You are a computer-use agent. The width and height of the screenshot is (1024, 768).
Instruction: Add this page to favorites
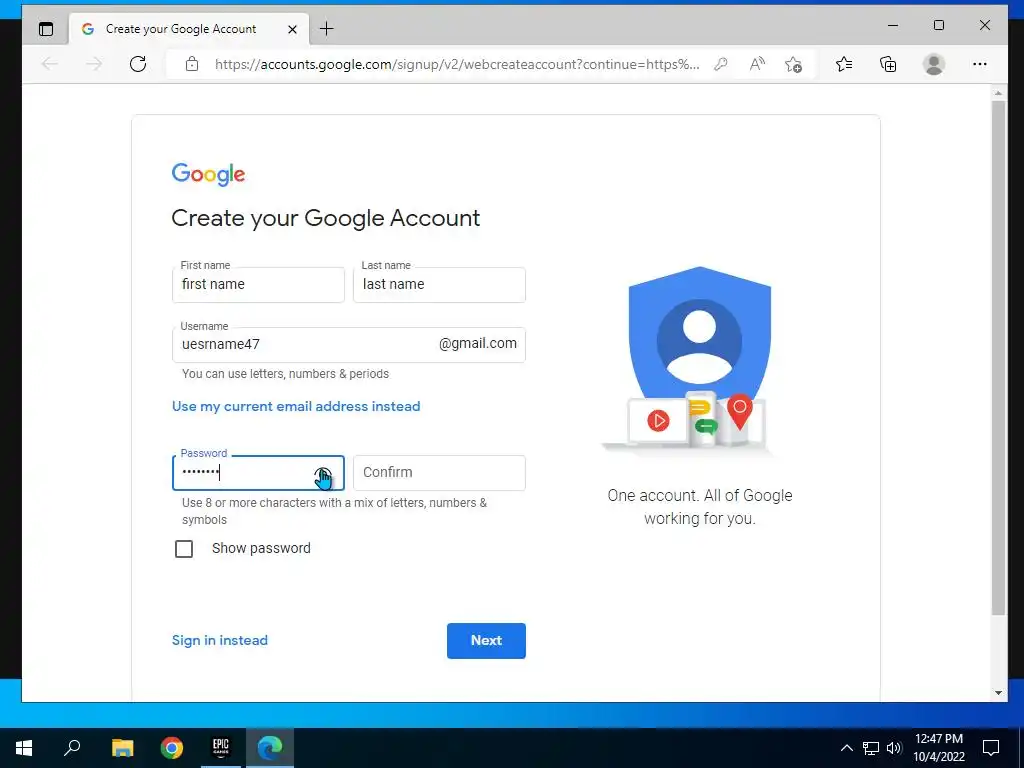coord(793,64)
